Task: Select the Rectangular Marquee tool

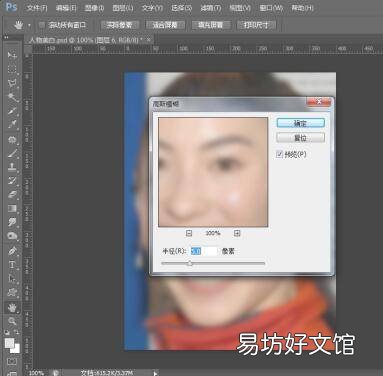Action: click(x=12, y=69)
